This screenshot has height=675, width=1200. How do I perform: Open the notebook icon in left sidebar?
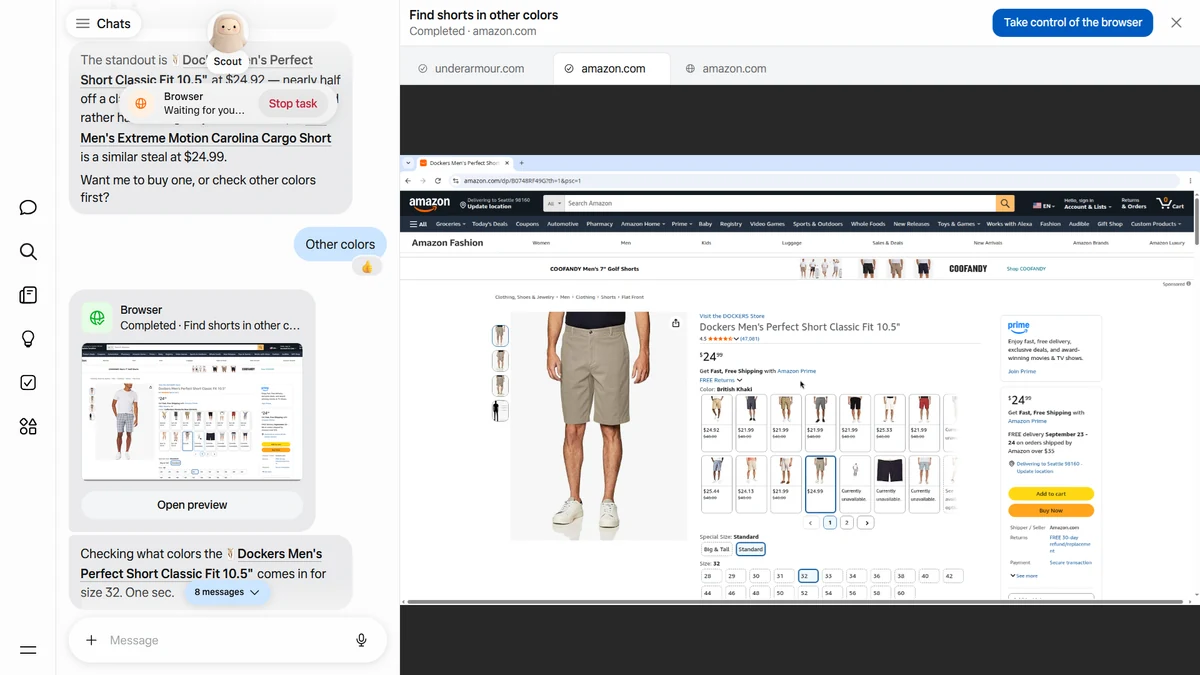(x=28, y=295)
